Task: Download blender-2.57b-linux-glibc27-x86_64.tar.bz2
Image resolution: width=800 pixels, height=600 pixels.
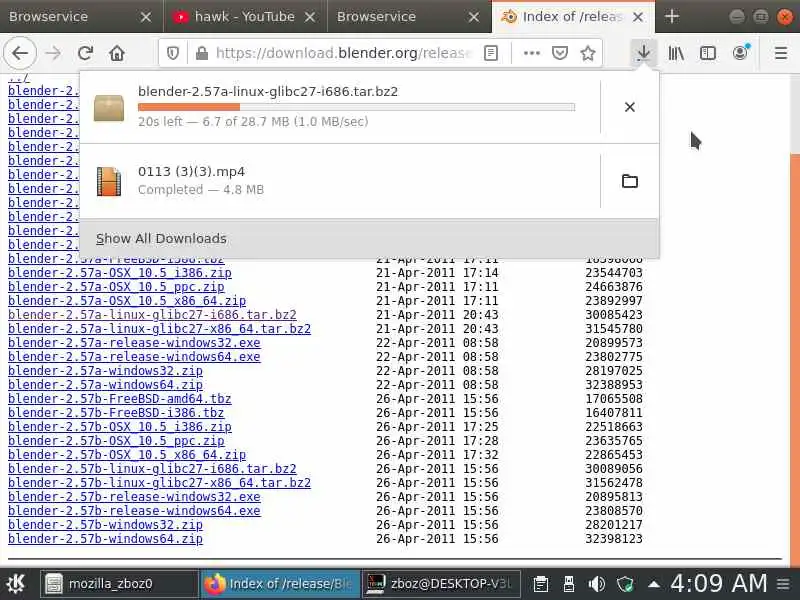Action: pos(159,483)
